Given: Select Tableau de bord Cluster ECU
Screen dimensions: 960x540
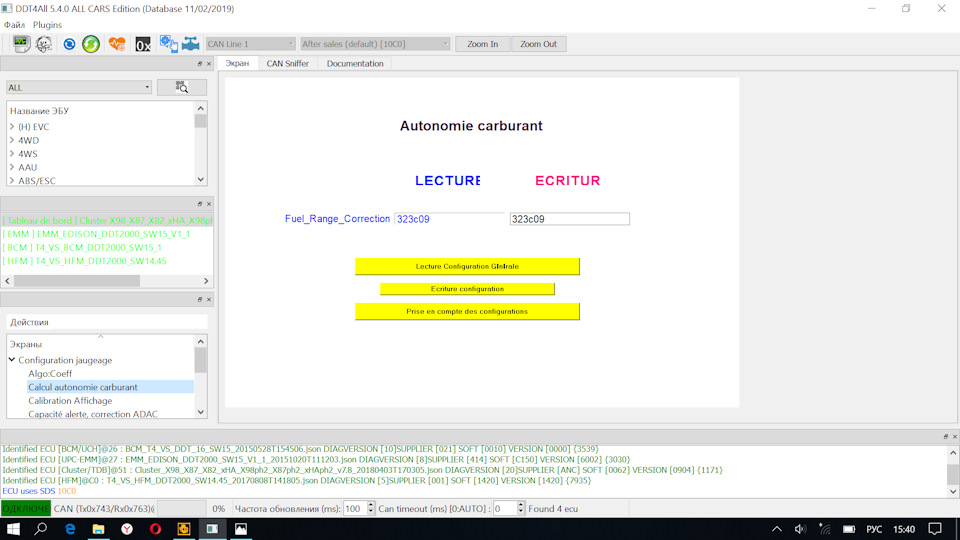Looking at the screenshot, I should click(107, 220).
